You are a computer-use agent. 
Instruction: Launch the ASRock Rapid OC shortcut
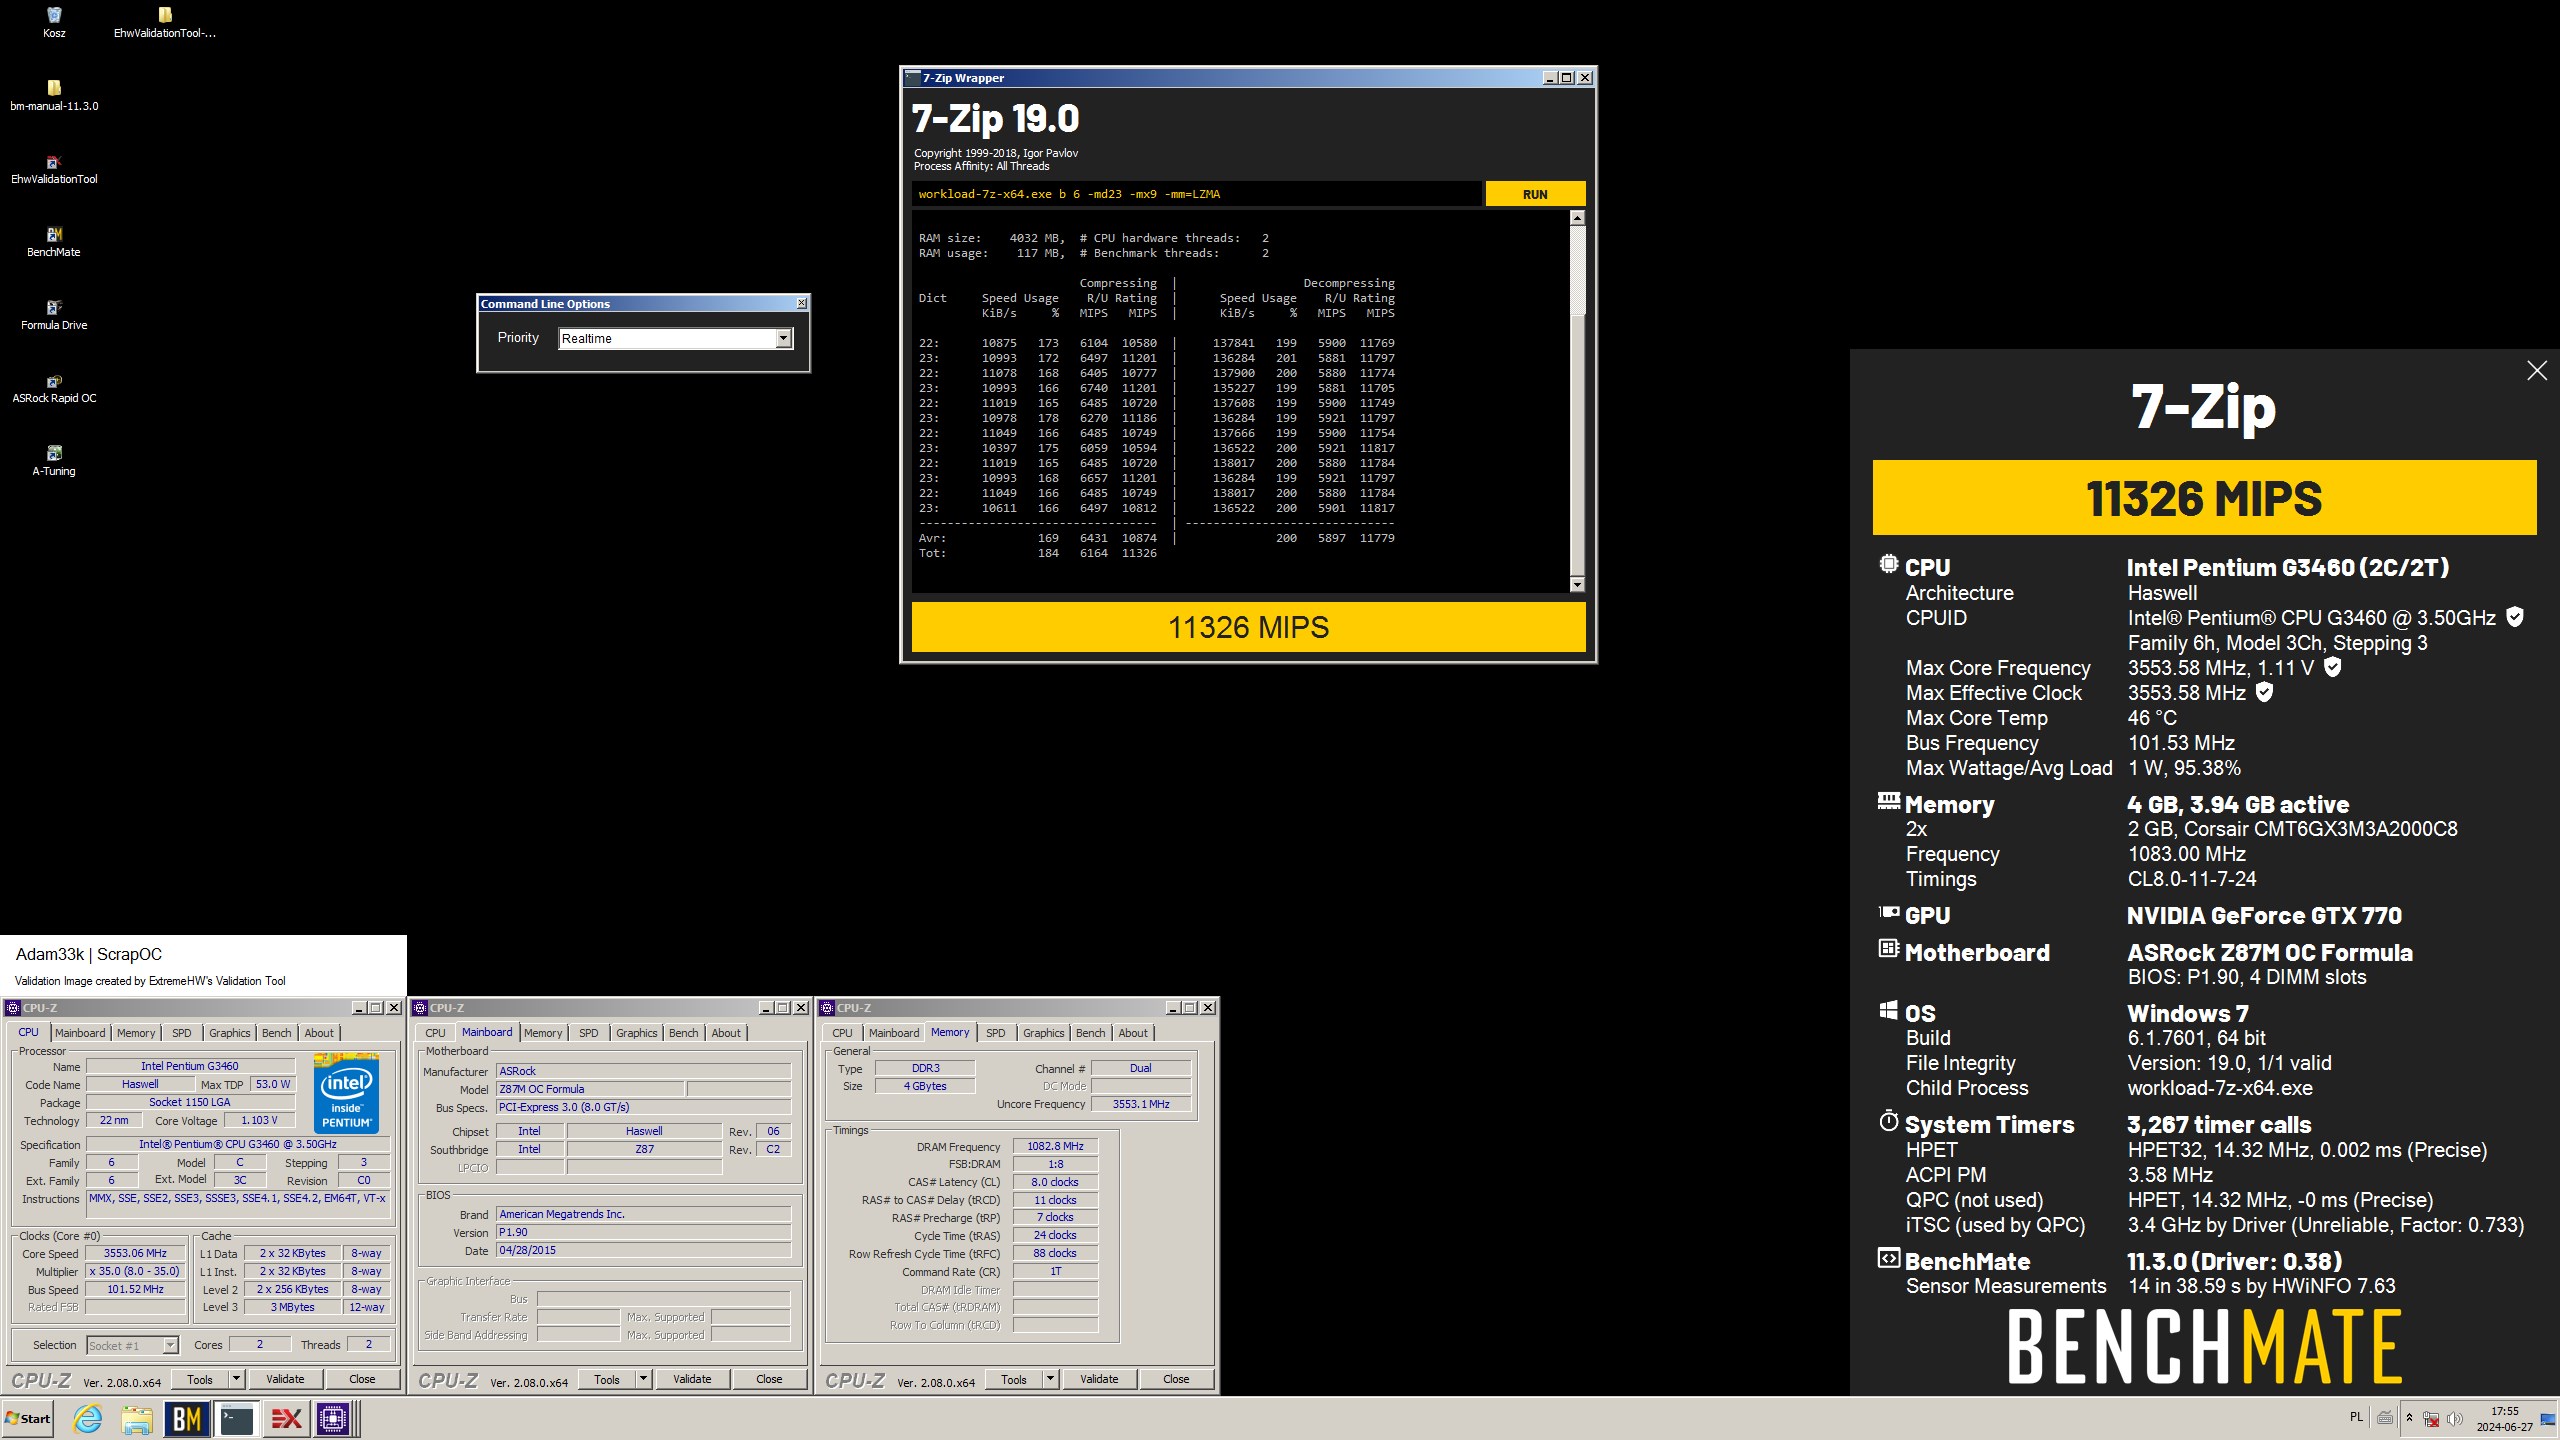[54, 387]
